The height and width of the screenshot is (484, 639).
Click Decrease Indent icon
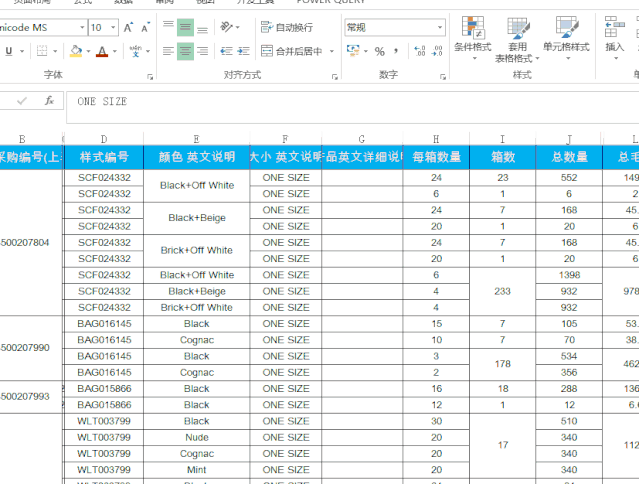pyautogui.click(x=226, y=51)
